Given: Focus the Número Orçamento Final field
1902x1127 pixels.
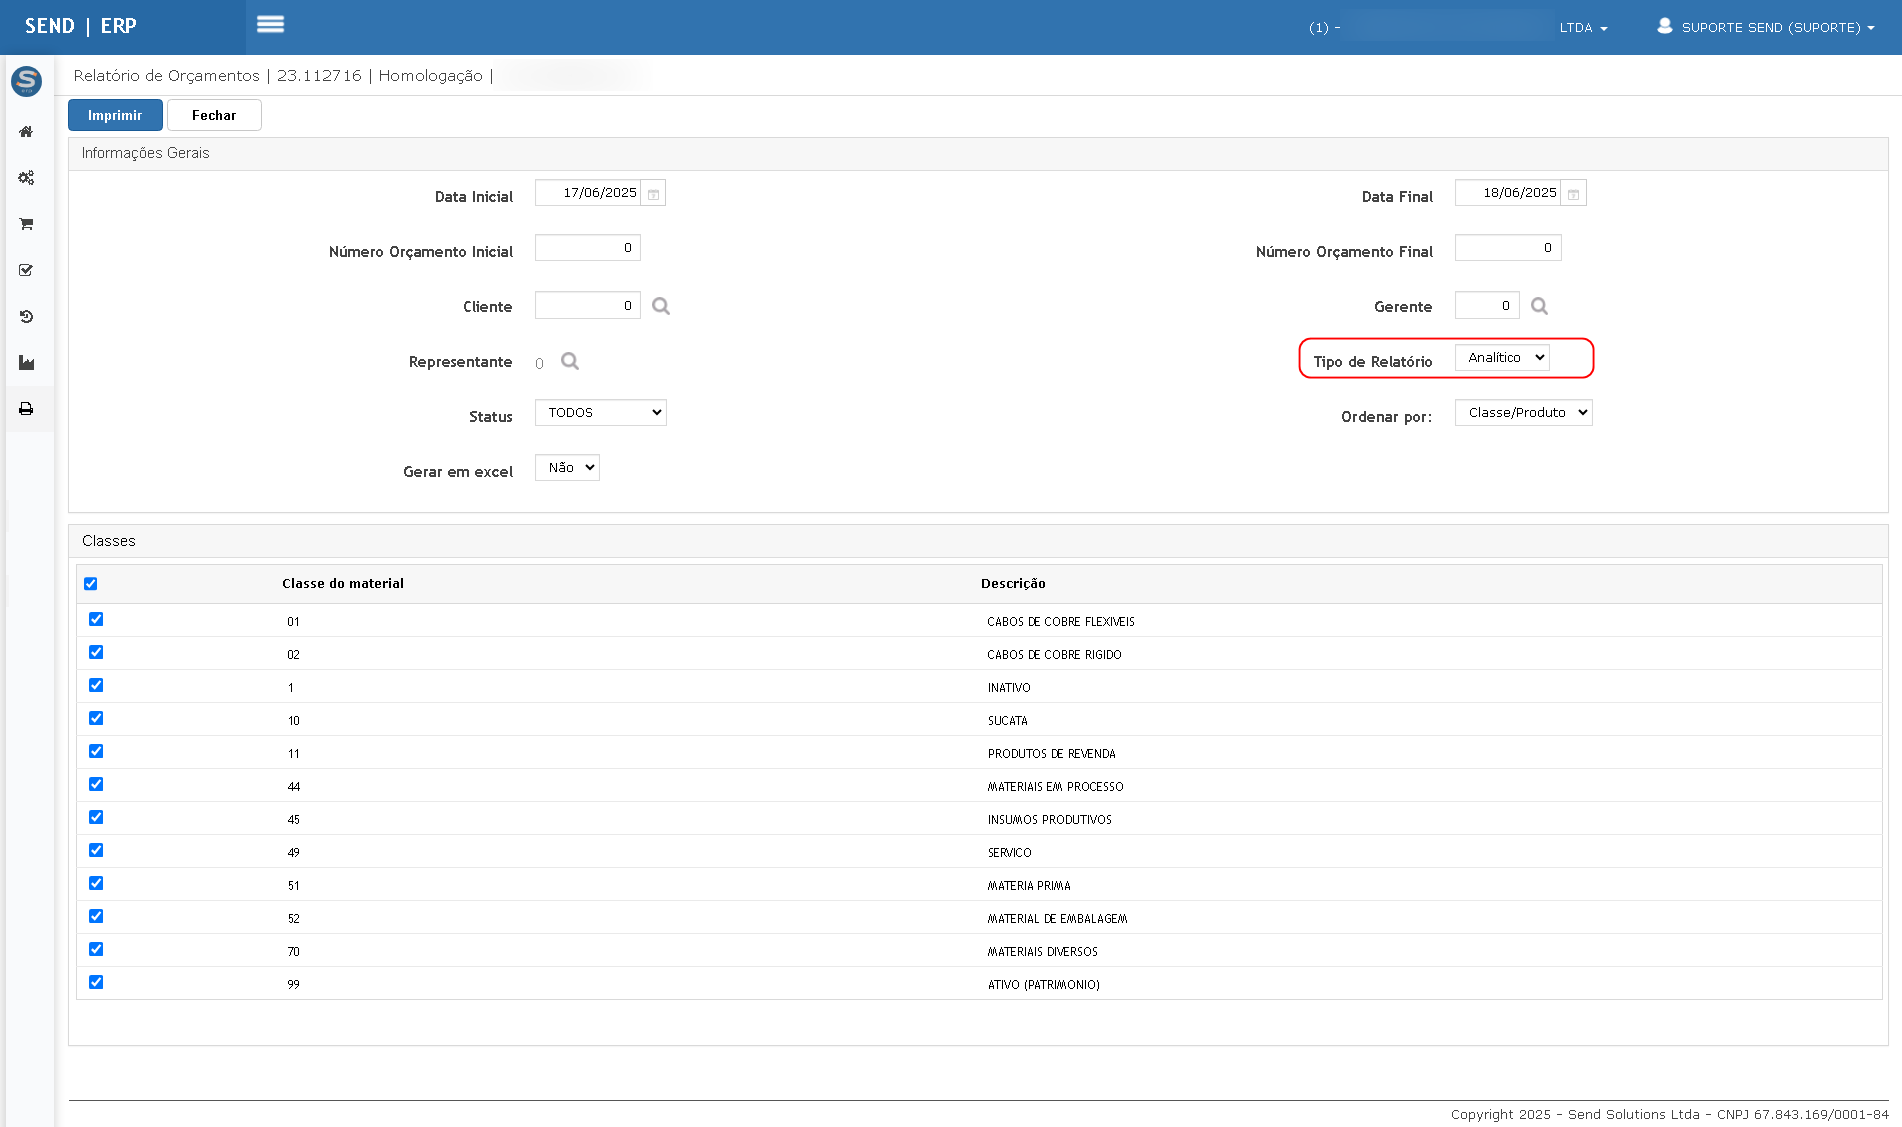Looking at the screenshot, I should click(1508, 248).
